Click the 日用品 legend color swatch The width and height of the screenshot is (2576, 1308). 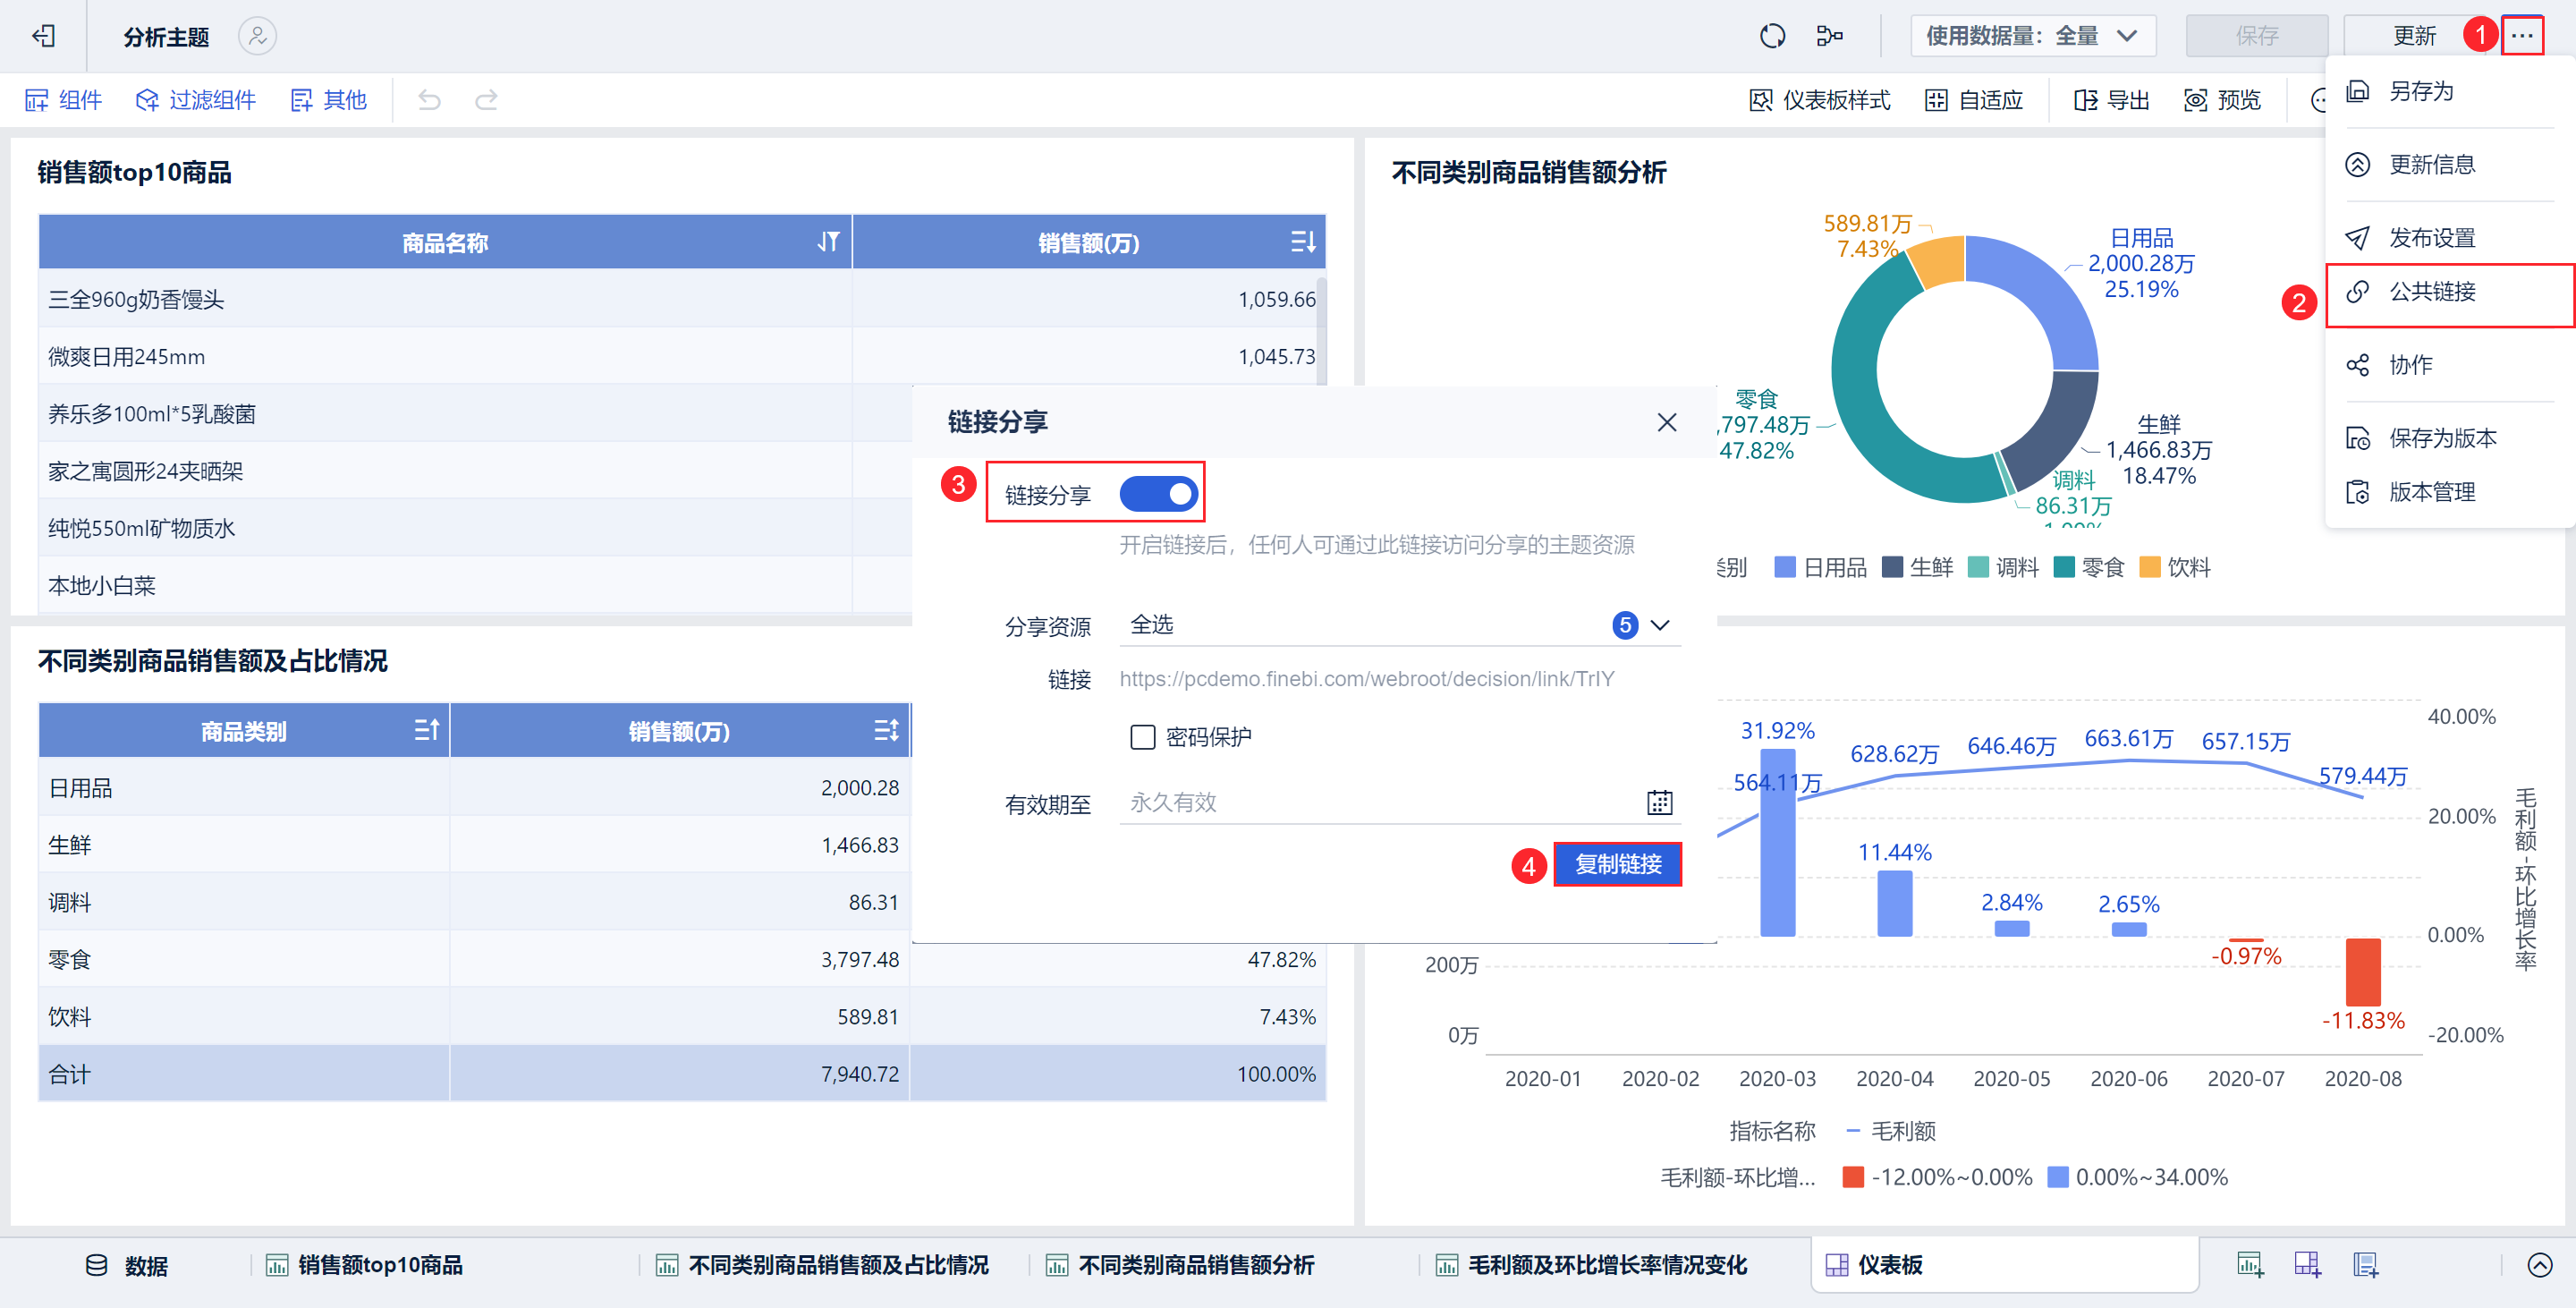point(1786,567)
